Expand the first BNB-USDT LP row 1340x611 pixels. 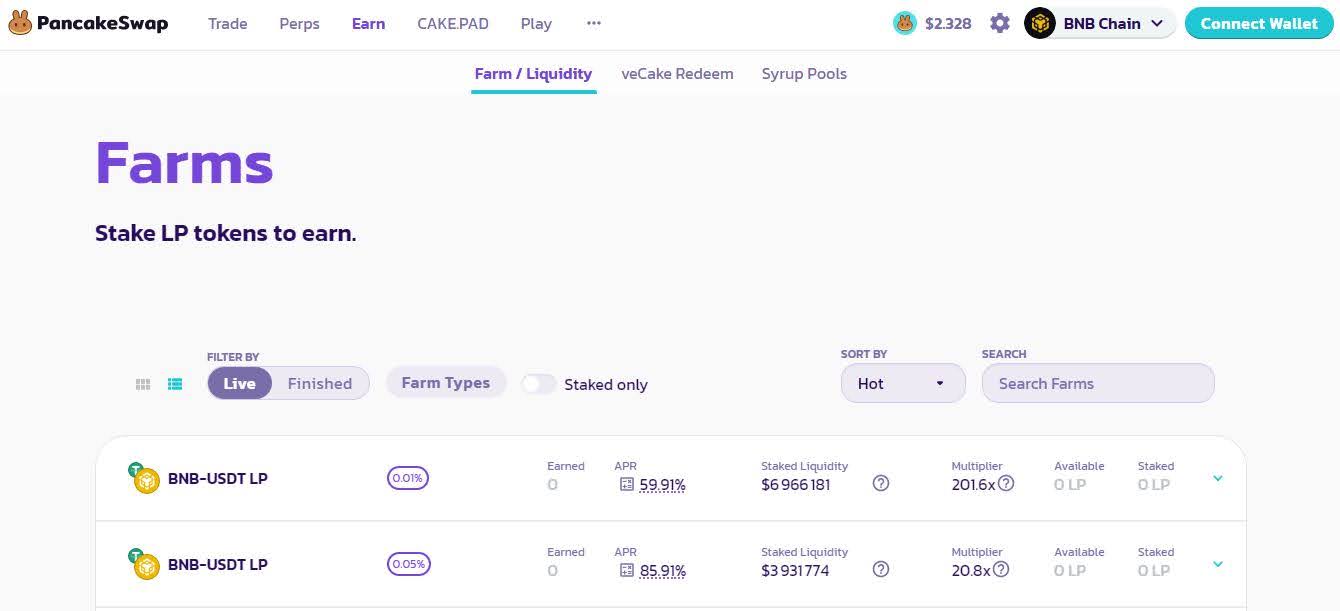pyautogui.click(x=1218, y=478)
